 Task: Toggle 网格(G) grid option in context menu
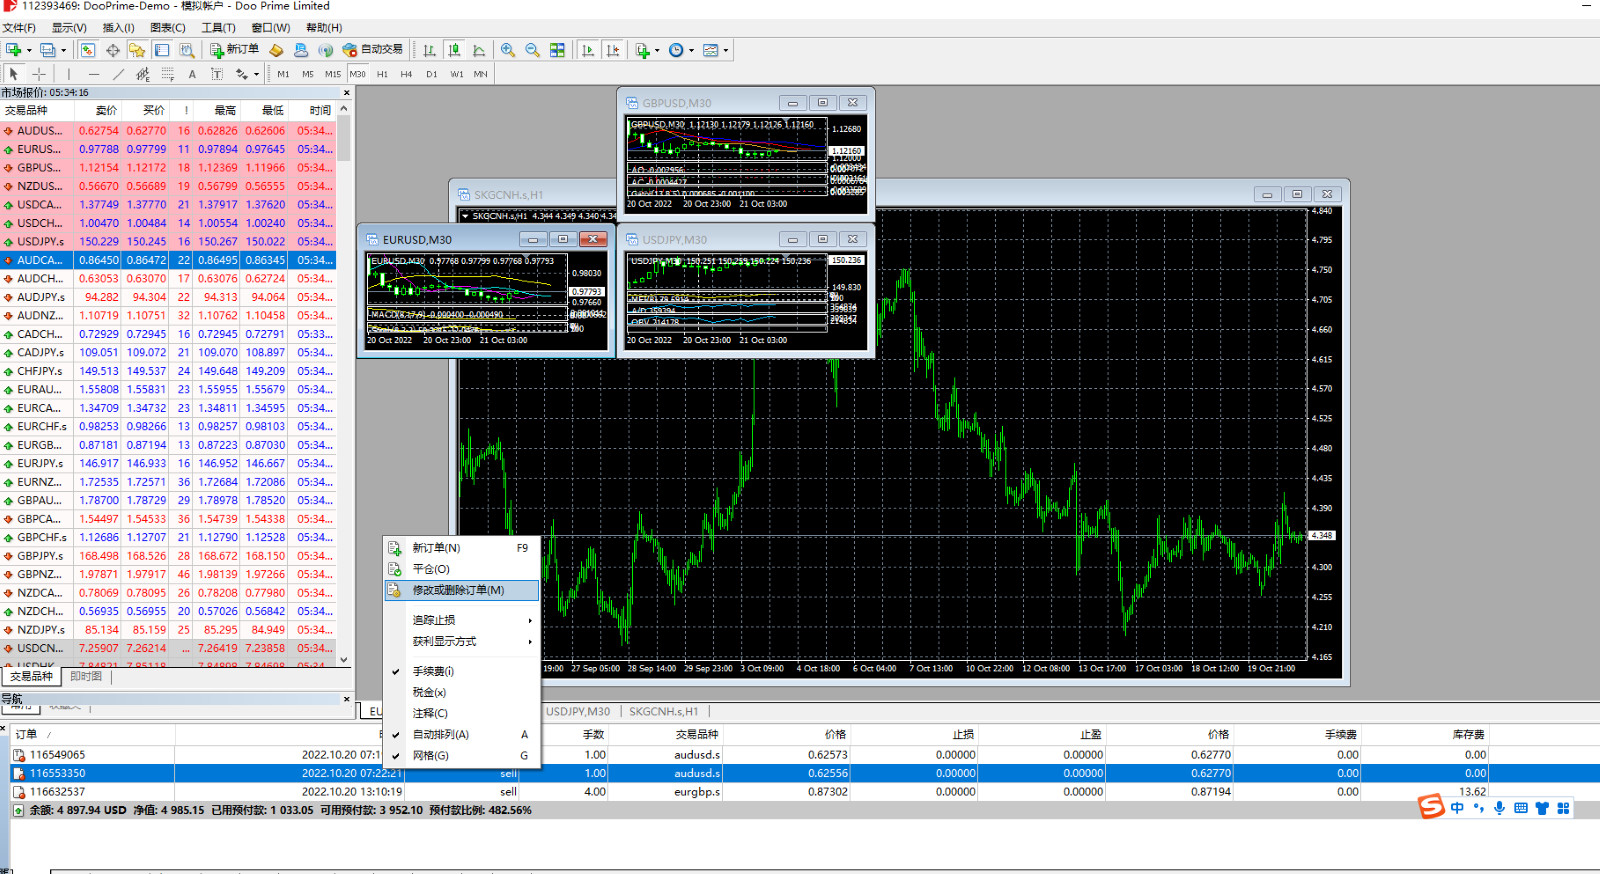click(430, 755)
